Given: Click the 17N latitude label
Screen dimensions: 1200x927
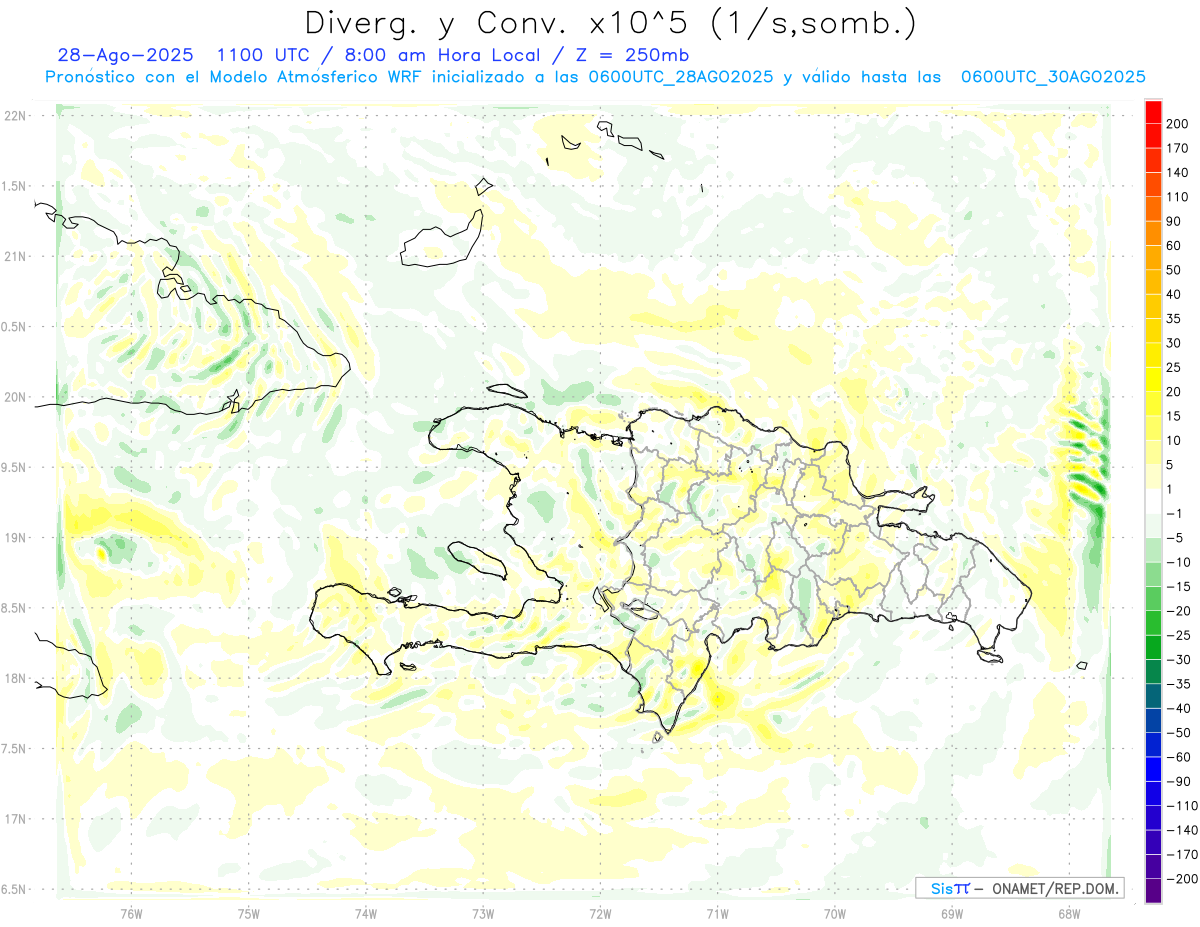Looking at the screenshot, I should click(x=14, y=819).
